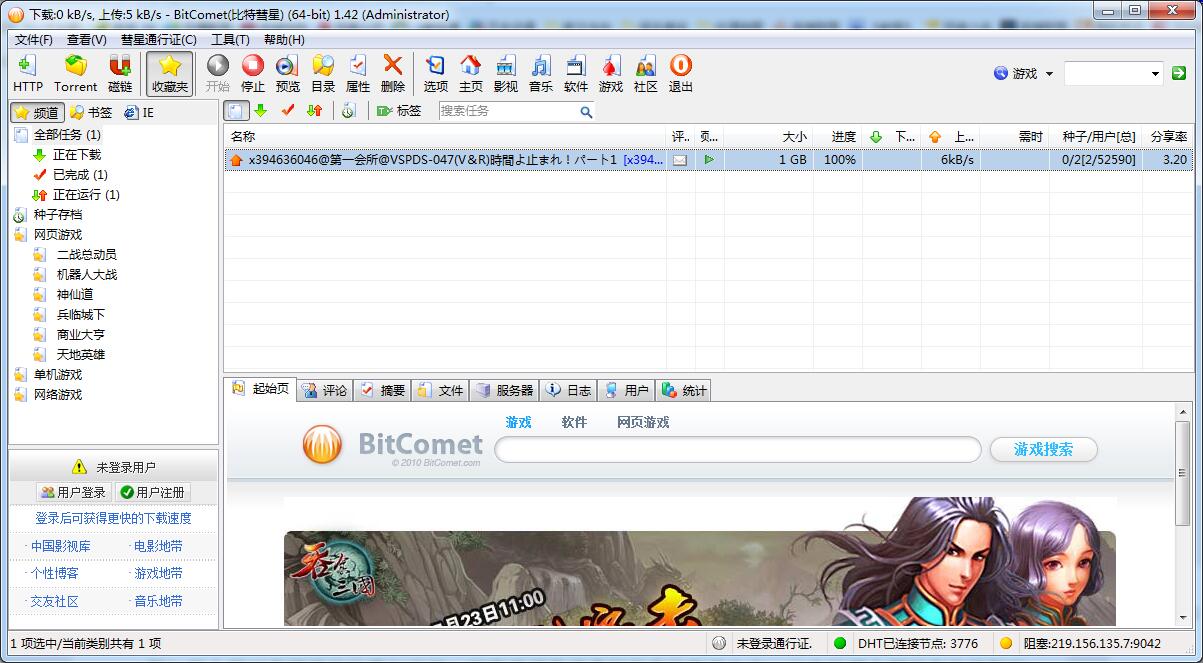Screen dimensions: 1203x663
Task: Toggle the completed tasks red check filter
Action: coord(288,111)
